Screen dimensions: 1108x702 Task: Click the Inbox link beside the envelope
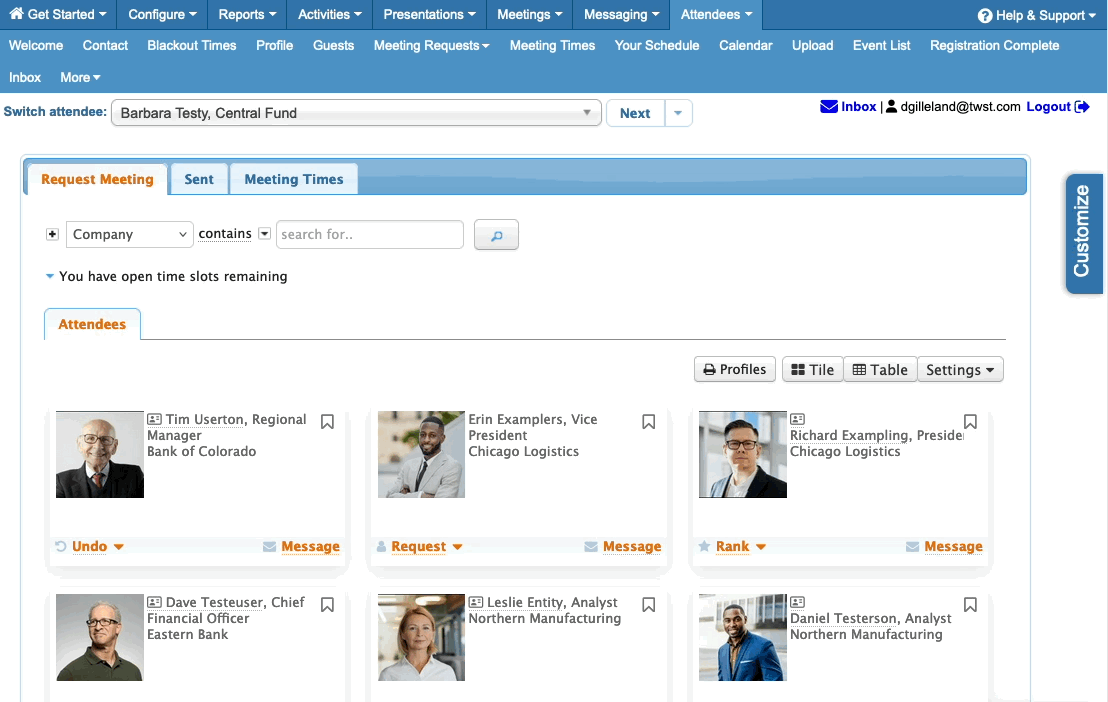coord(859,107)
